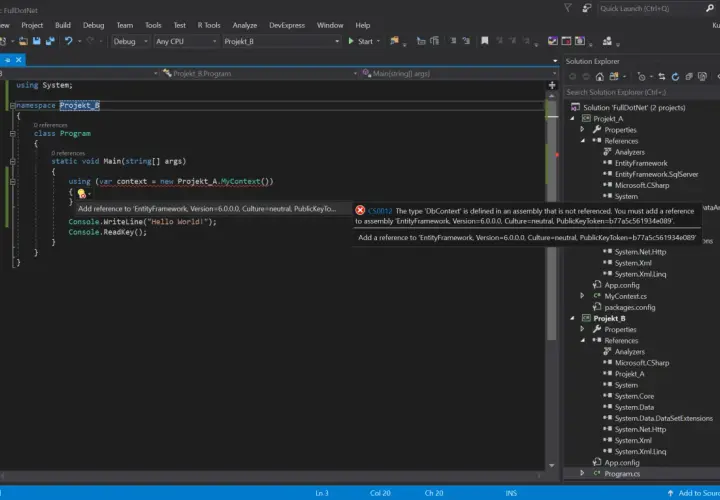This screenshot has height=500, width=720.
Task: Click the lightbulb quick actions icon
Action: point(81,194)
